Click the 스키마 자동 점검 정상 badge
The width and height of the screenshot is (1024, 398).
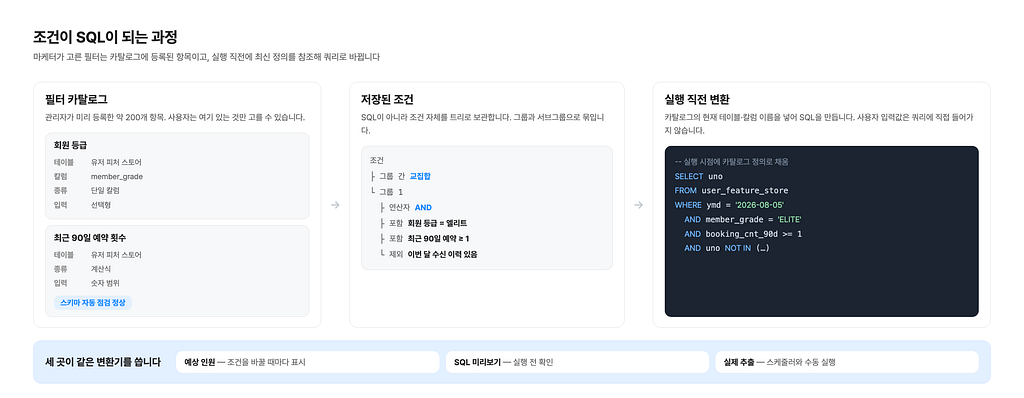93,303
